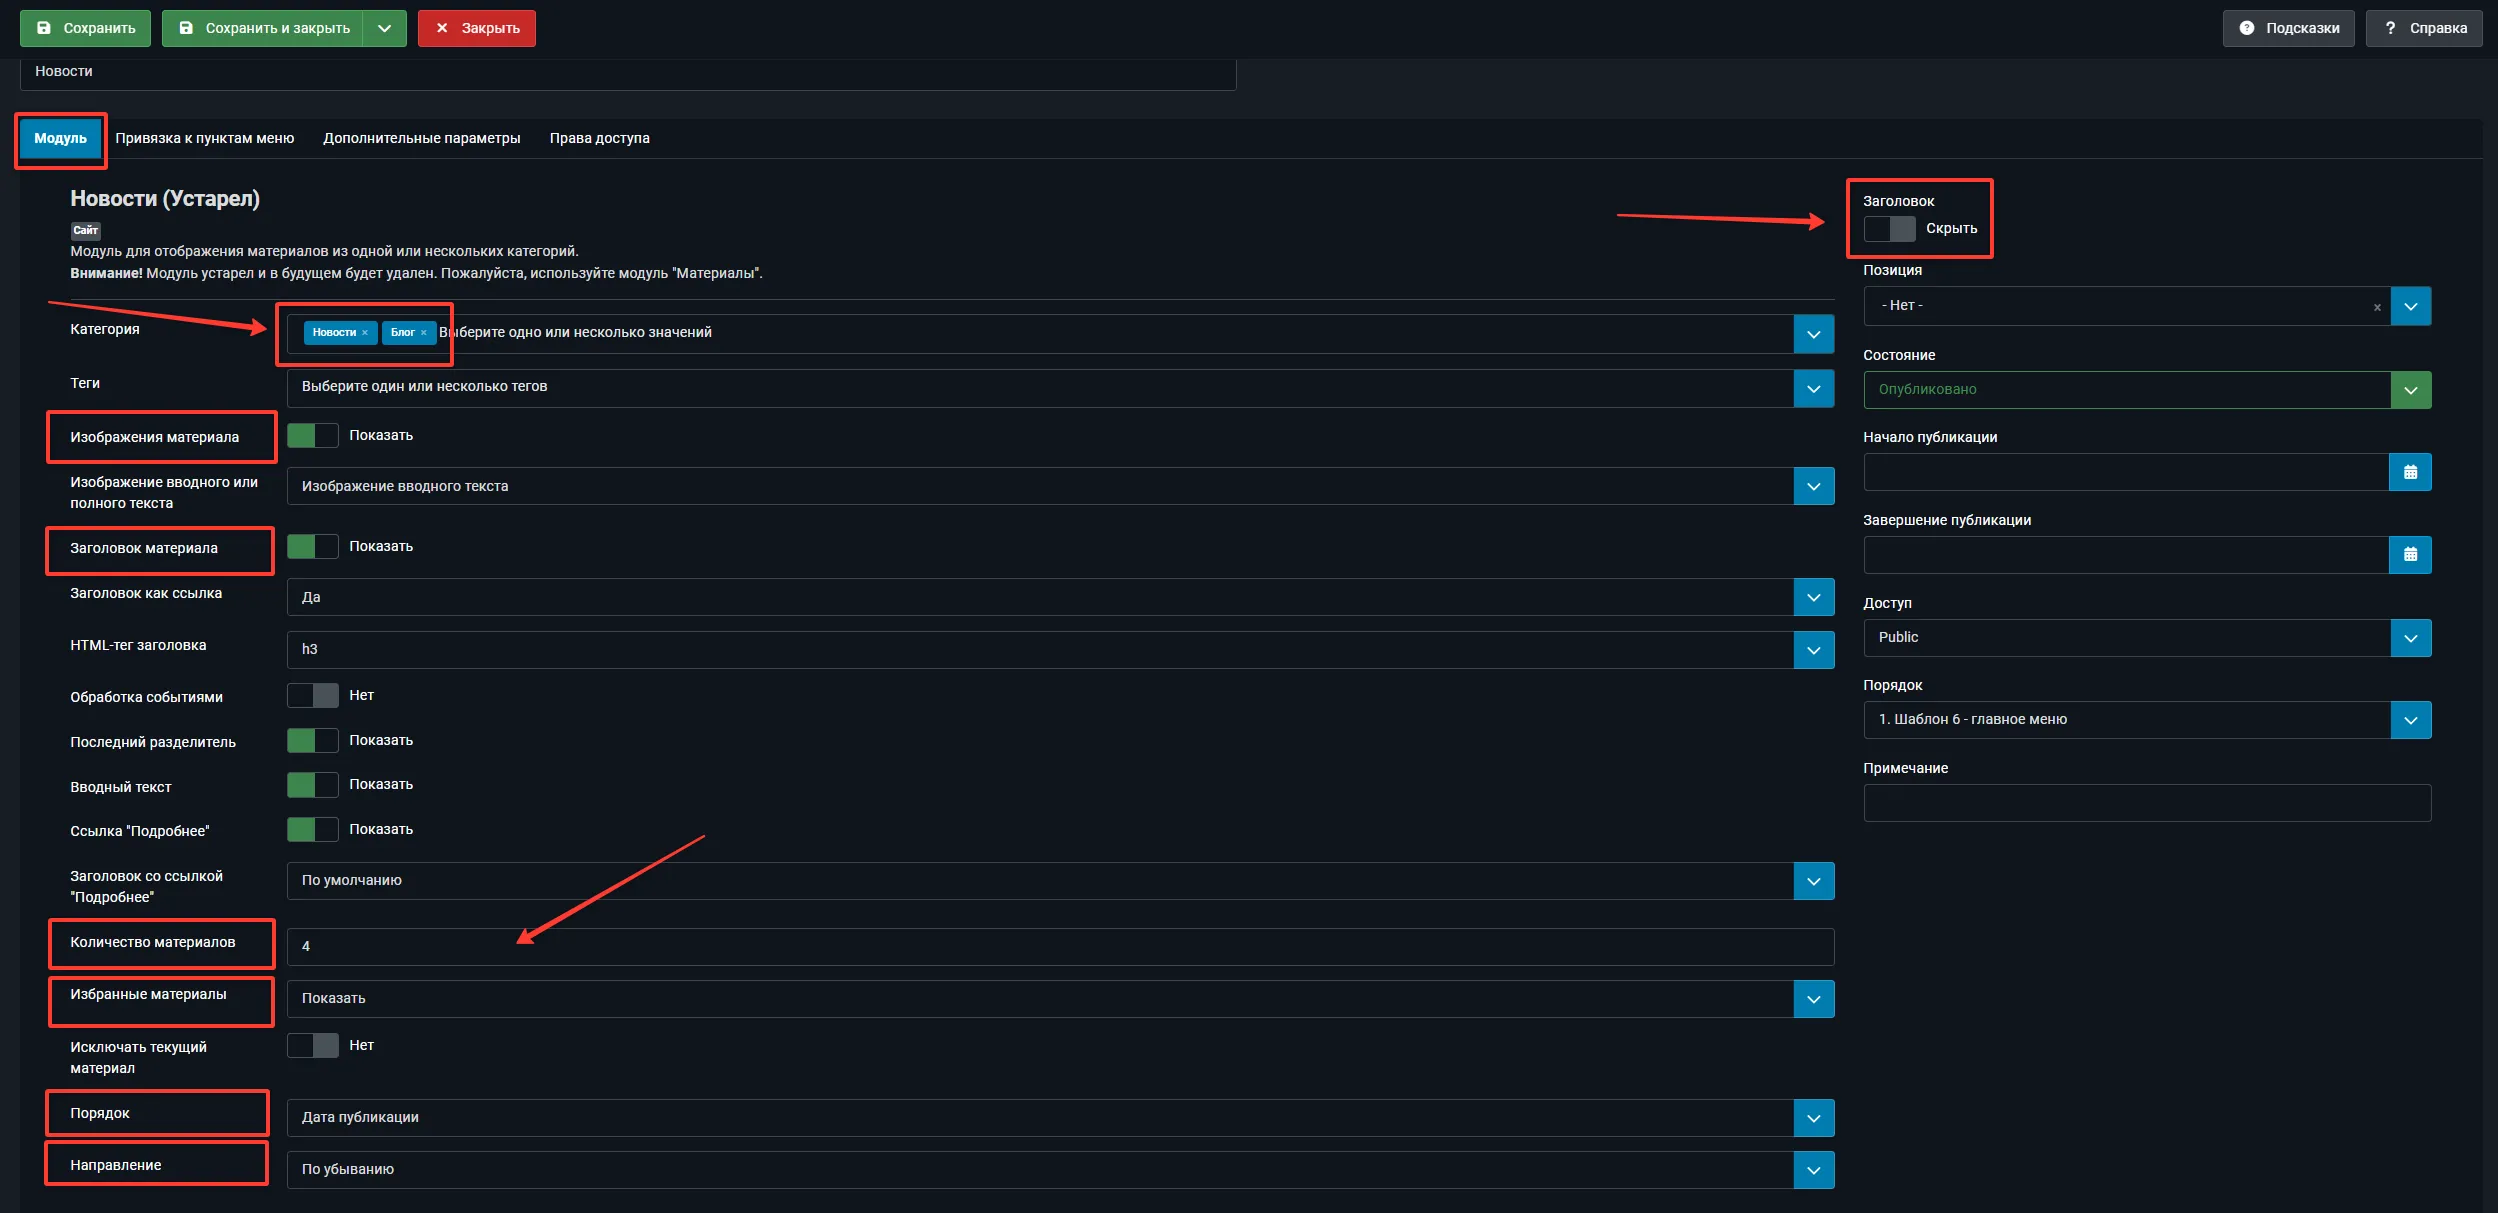Click the Справка question mark button

[2423, 28]
